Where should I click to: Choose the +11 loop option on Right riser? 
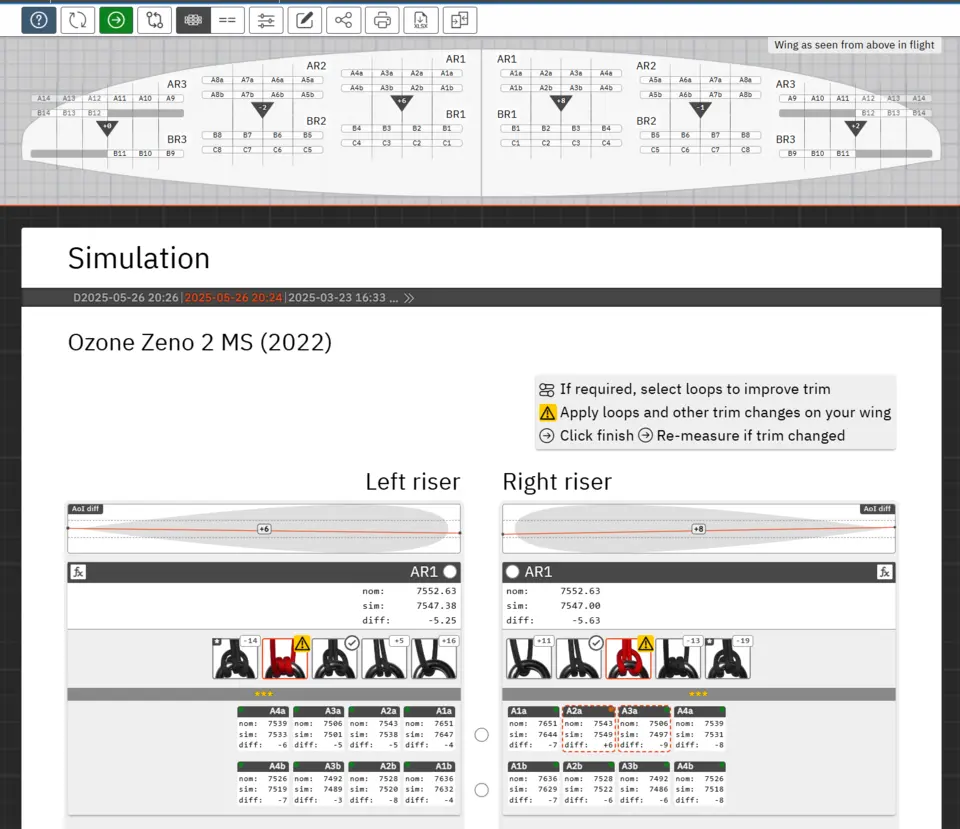(529, 658)
